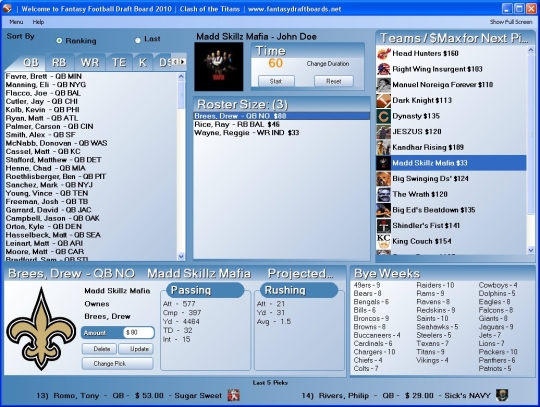
Task: Click the teams list scroll-up arrow
Action: pyautogui.click(x=531, y=50)
